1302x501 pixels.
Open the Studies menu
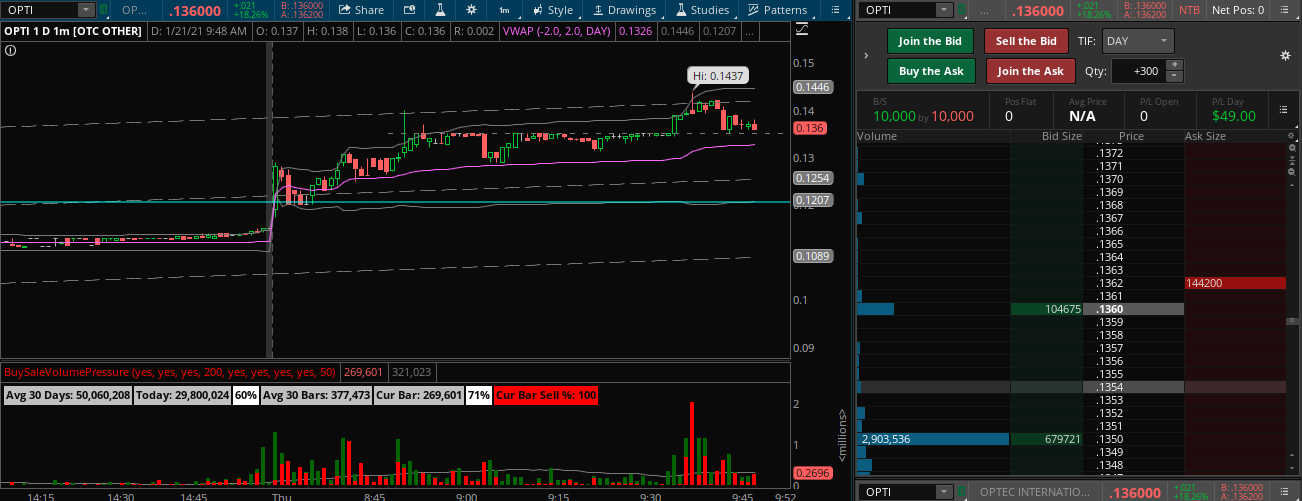(702, 10)
